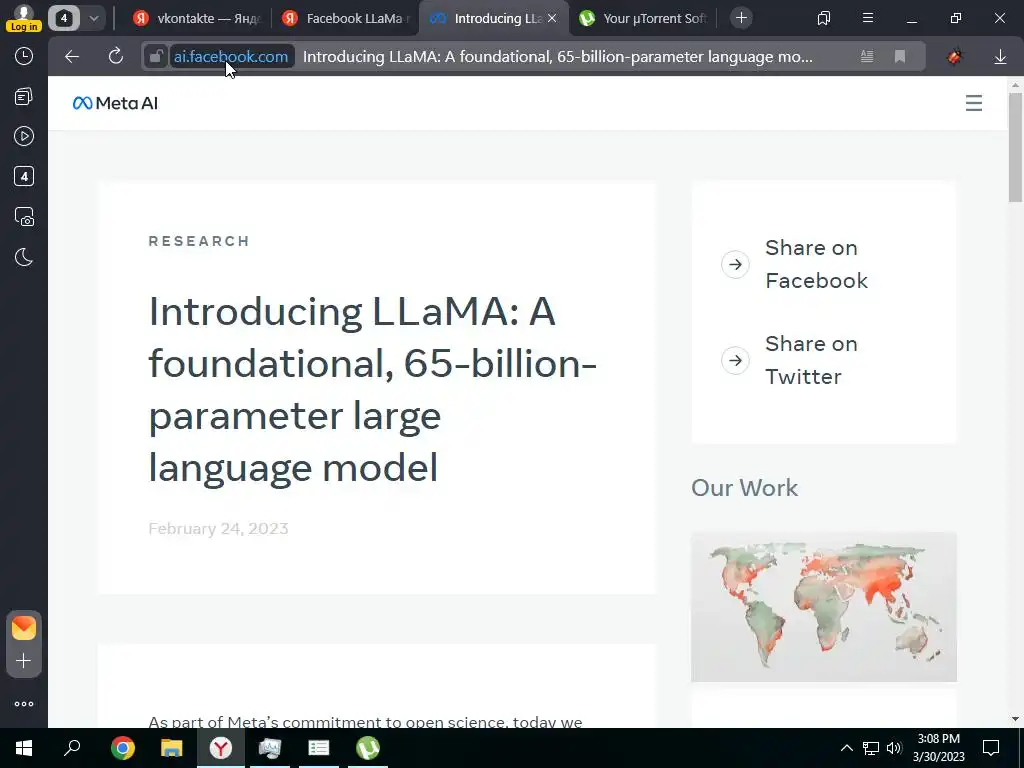This screenshot has width=1024, height=768.
Task: Enable reader mode icon in address bar
Action: (x=867, y=56)
